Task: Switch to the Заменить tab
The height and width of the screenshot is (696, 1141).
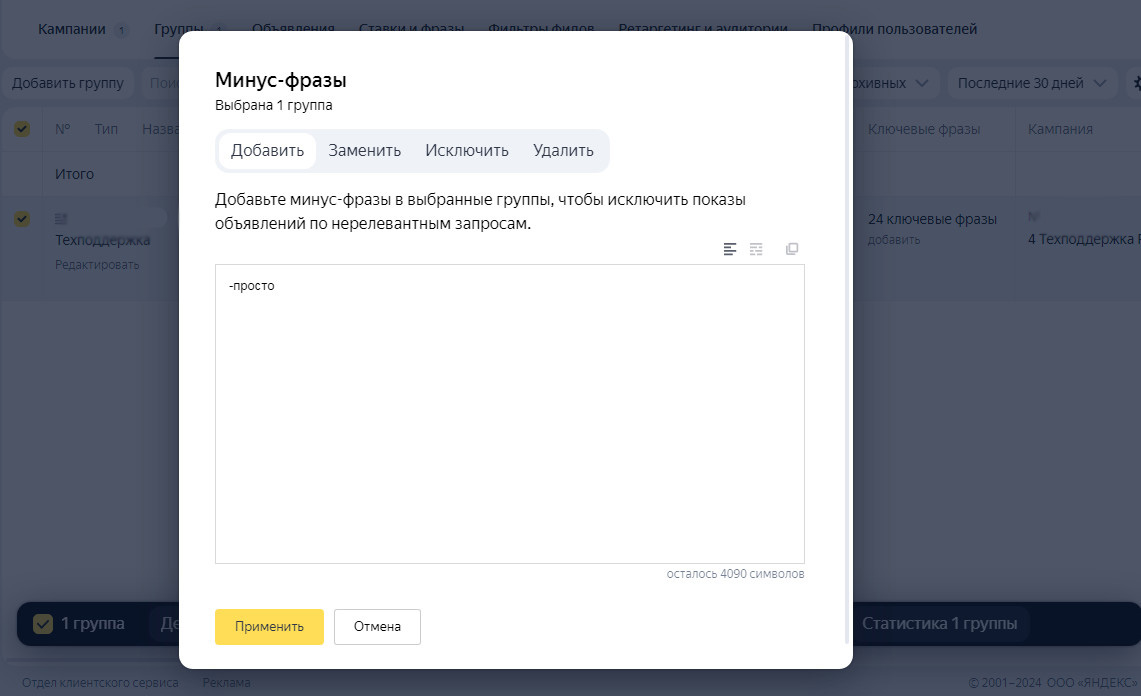Action: point(365,151)
